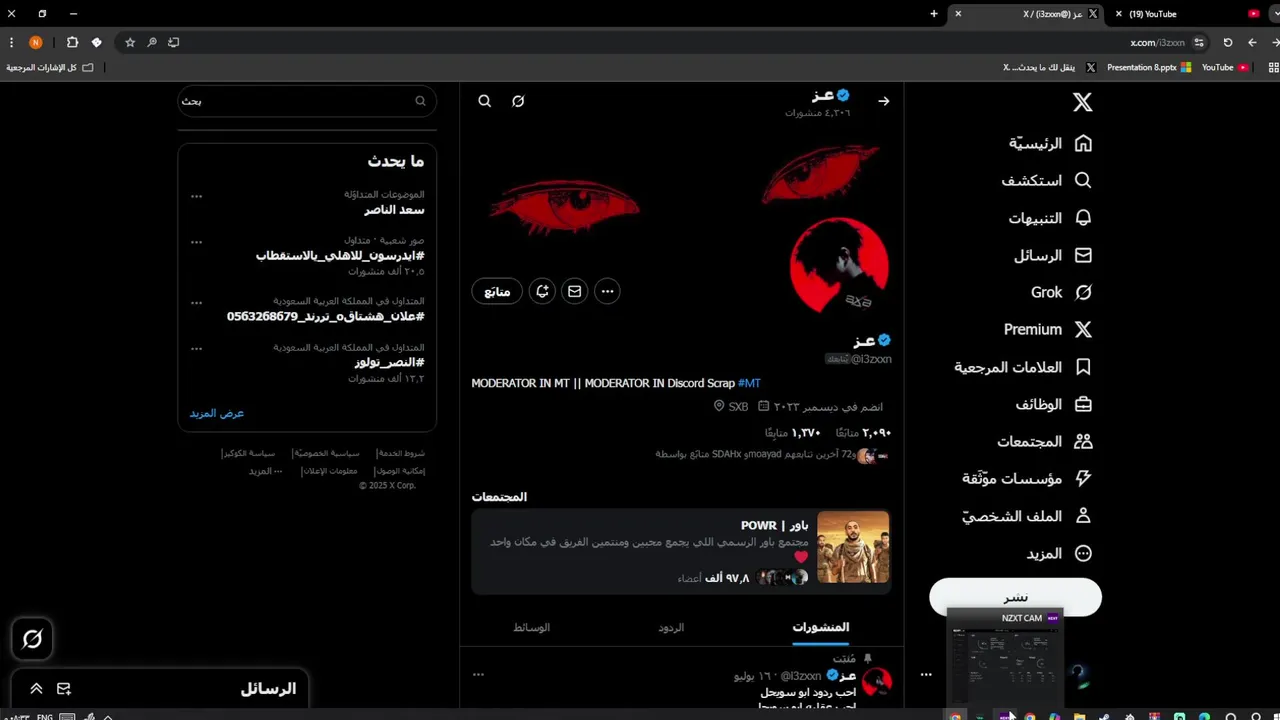The image size is (1280, 720).
Task: Open the trend #النصر_تولوز
Action: click(390, 362)
